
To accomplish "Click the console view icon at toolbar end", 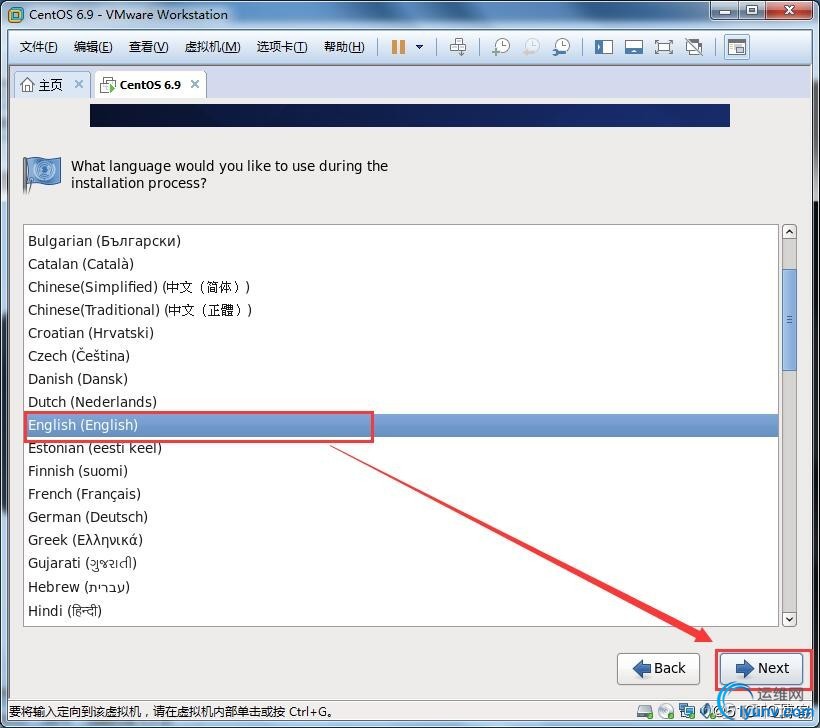I will point(737,47).
